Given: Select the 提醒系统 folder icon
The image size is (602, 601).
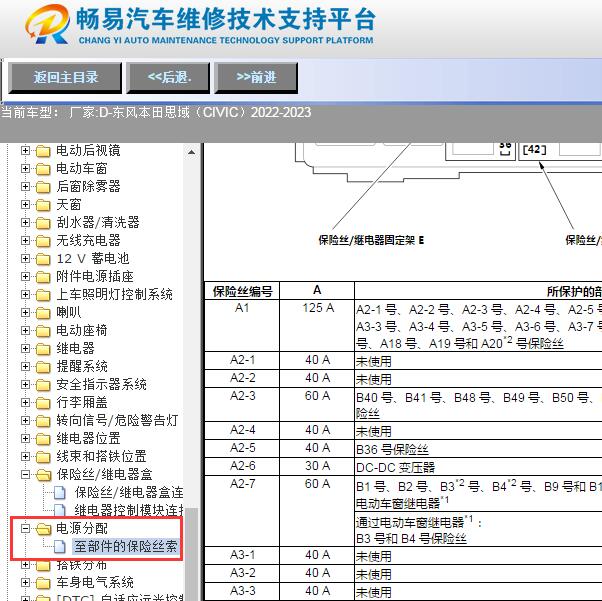Looking at the screenshot, I should point(43,367).
